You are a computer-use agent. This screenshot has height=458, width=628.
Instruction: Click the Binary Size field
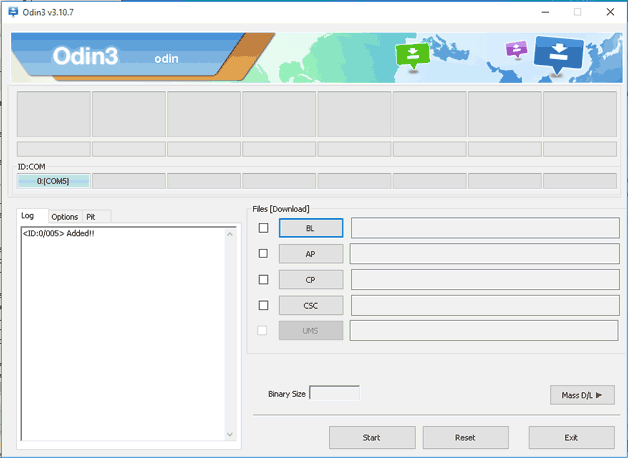[334, 393]
